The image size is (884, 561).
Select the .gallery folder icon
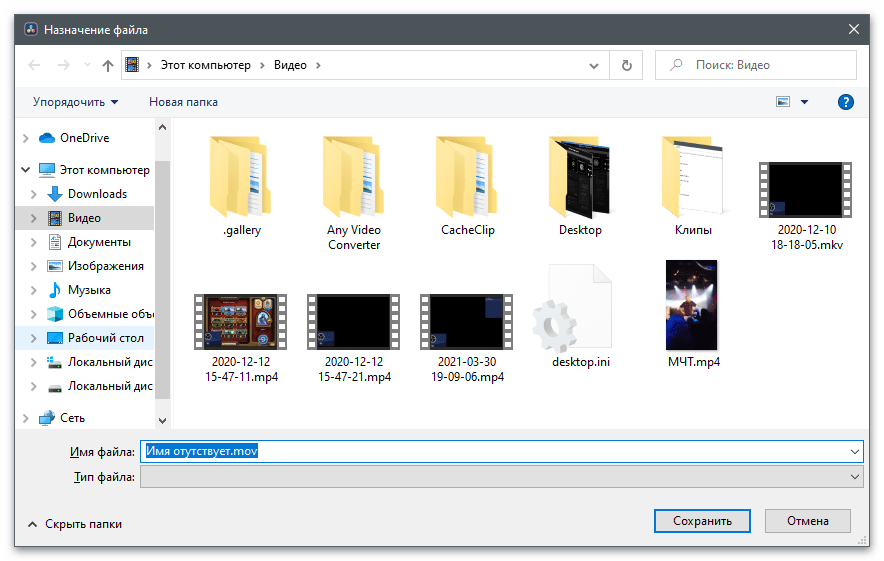241,178
